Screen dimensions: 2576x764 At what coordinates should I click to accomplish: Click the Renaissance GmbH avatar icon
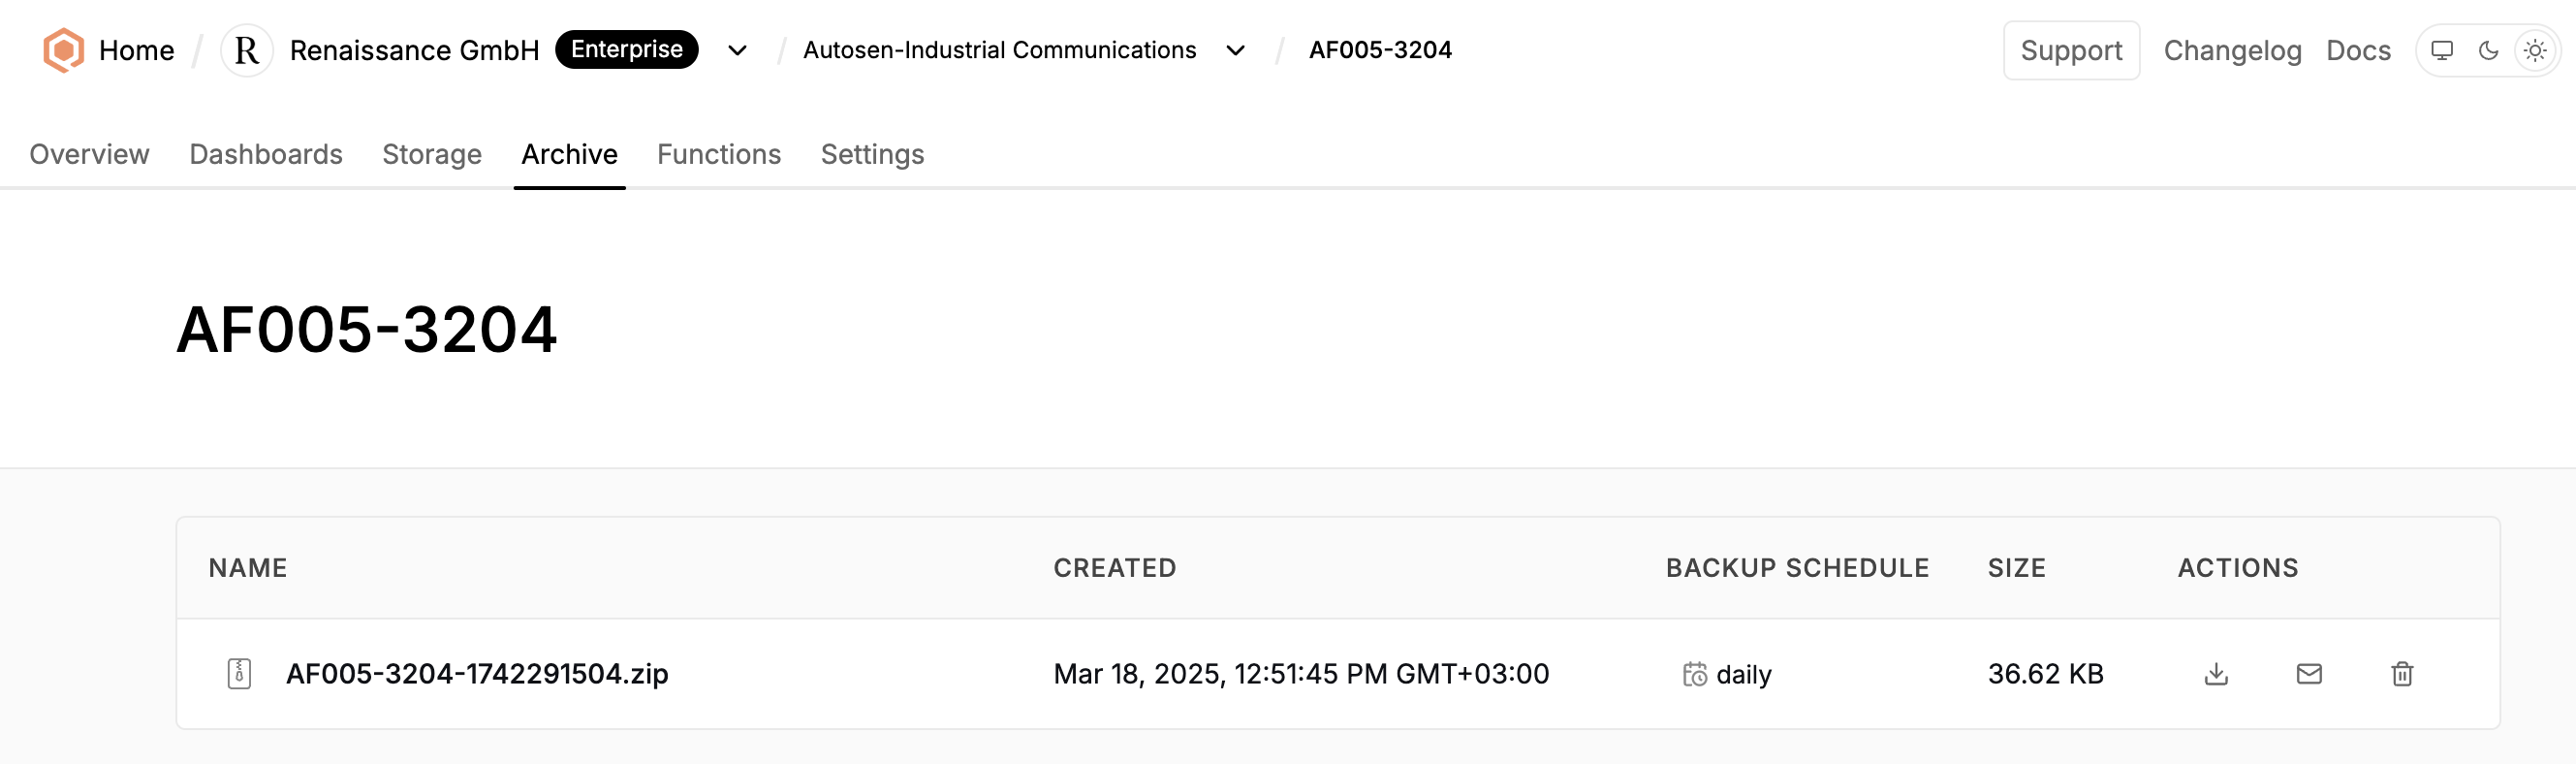(x=246, y=50)
